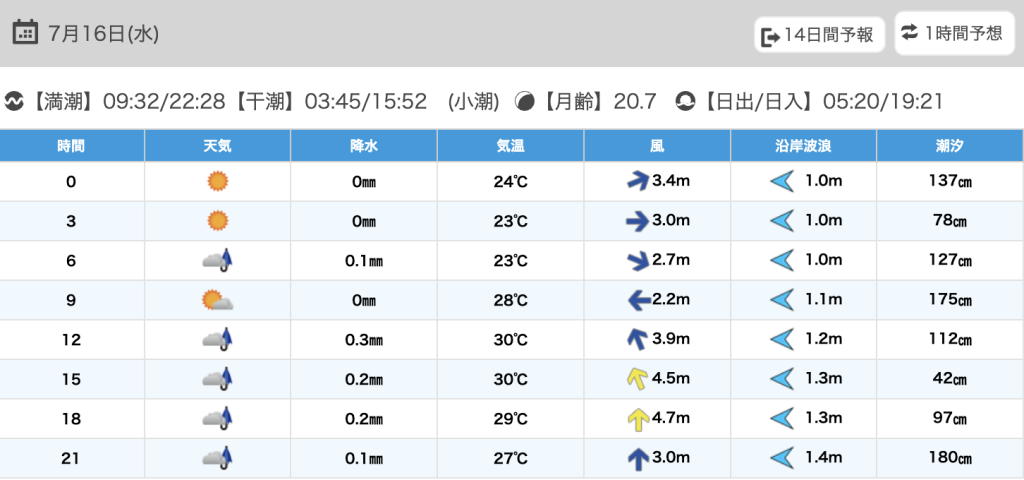Image resolution: width=1024 pixels, height=480 pixels.
Task: Select the 30℃ temperature cell at hour 12
Action: point(511,340)
